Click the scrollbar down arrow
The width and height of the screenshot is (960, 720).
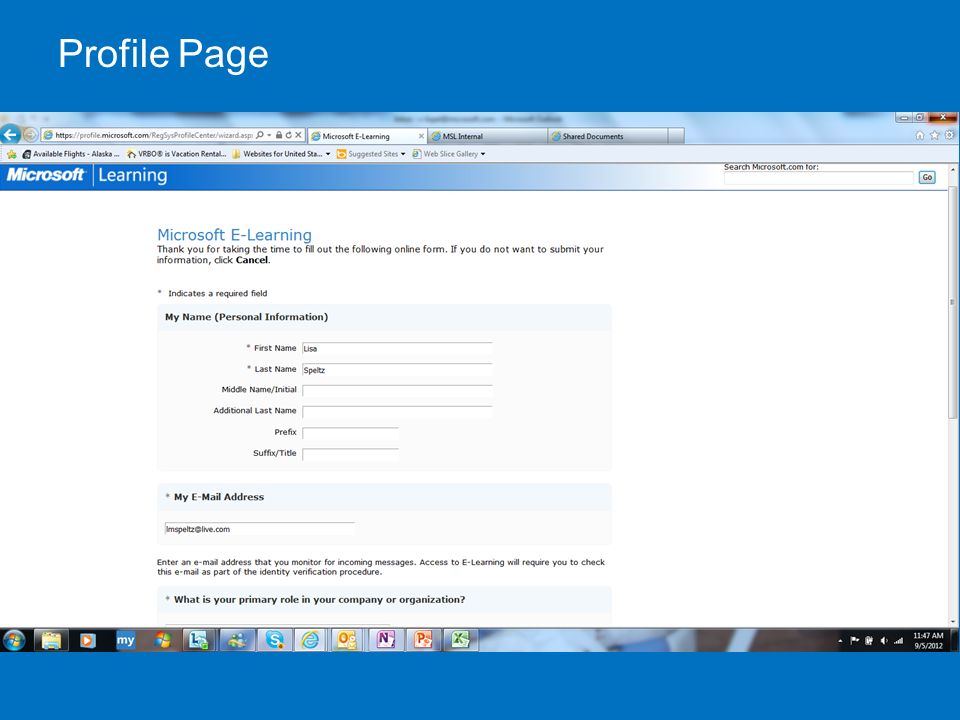pyautogui.click(x=953, y=621)
